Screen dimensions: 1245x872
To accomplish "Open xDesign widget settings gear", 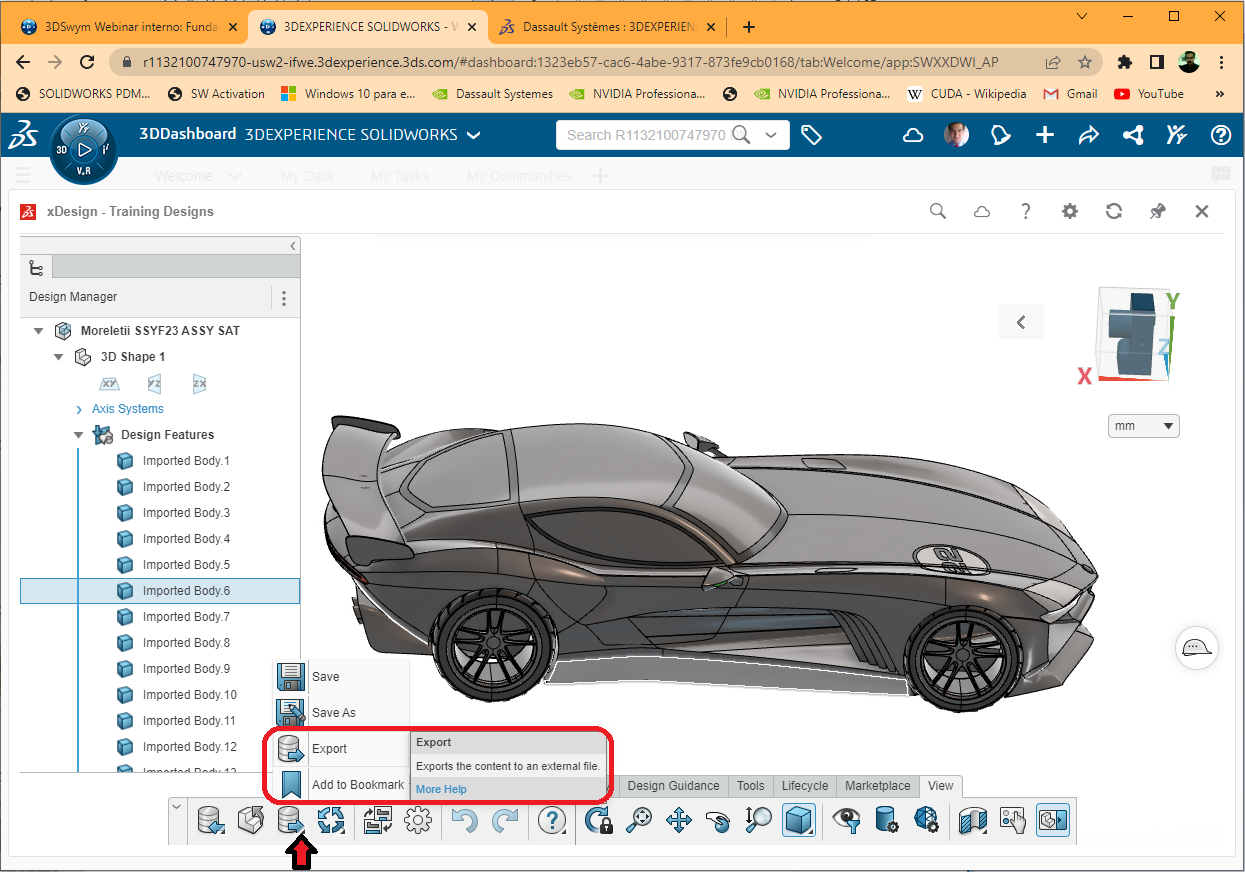I will pyautogui.click(x=1070, y=211).
